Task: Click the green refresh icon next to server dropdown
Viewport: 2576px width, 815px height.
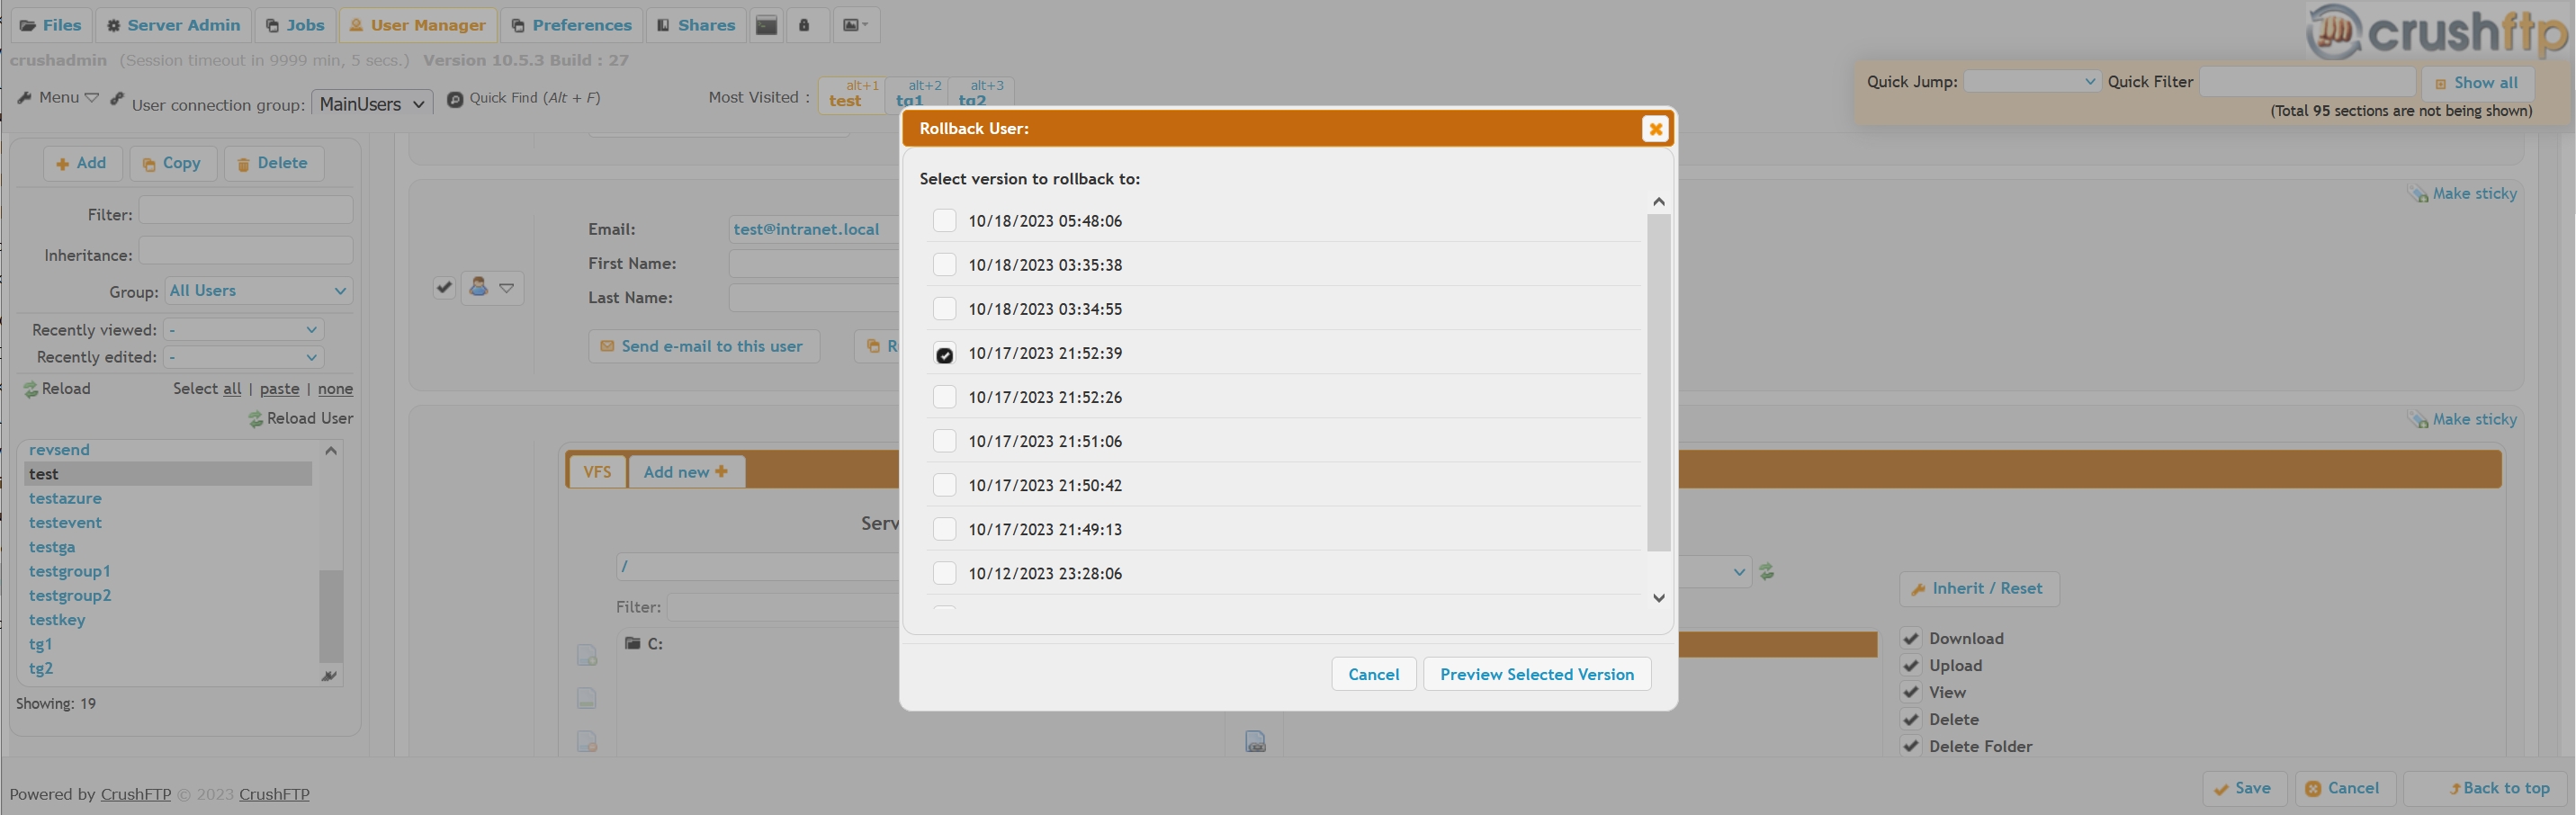Action: point(1767,571)
